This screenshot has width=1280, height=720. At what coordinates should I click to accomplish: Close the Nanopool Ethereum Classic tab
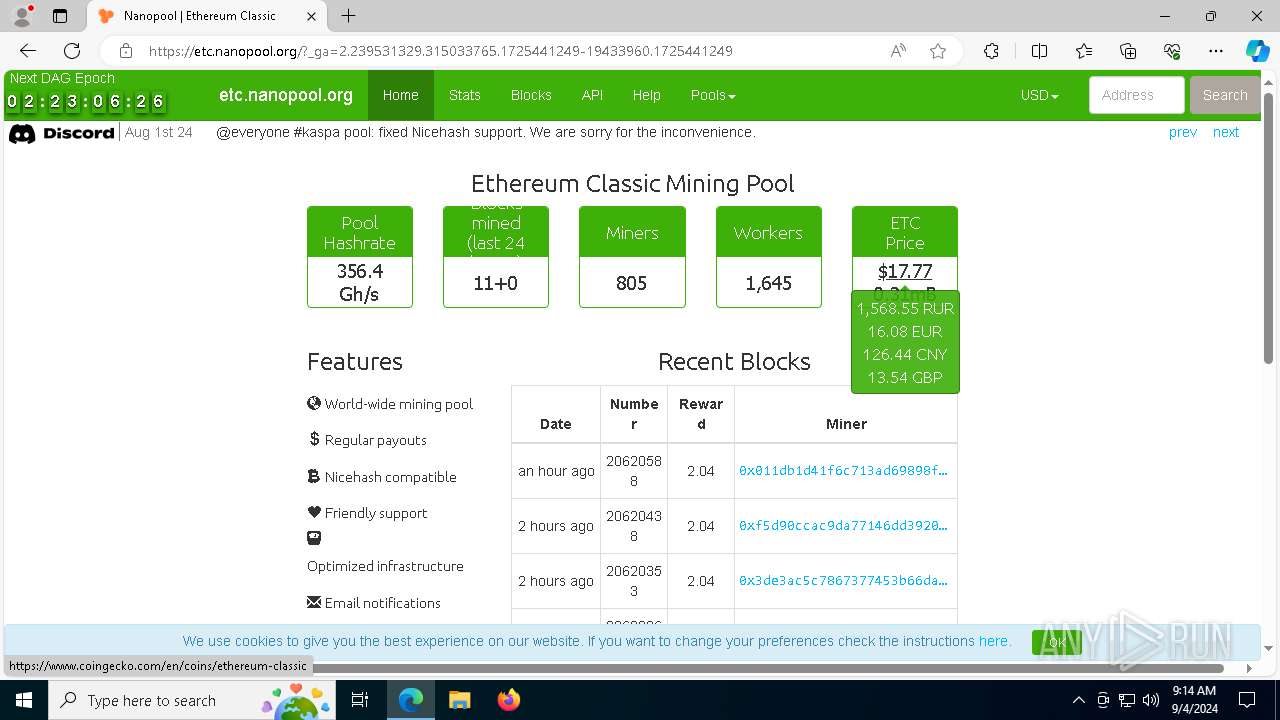[311, 16]
